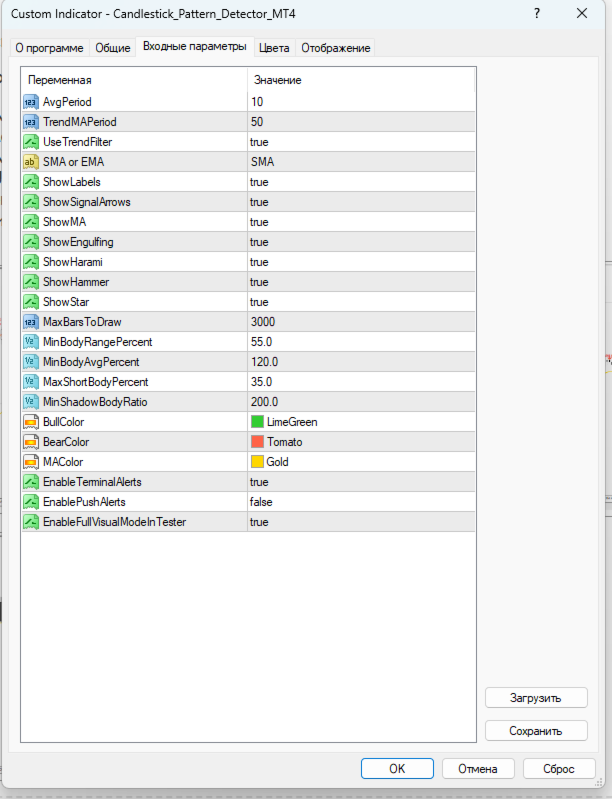Click the ShowMA true value

pos(259,222)
